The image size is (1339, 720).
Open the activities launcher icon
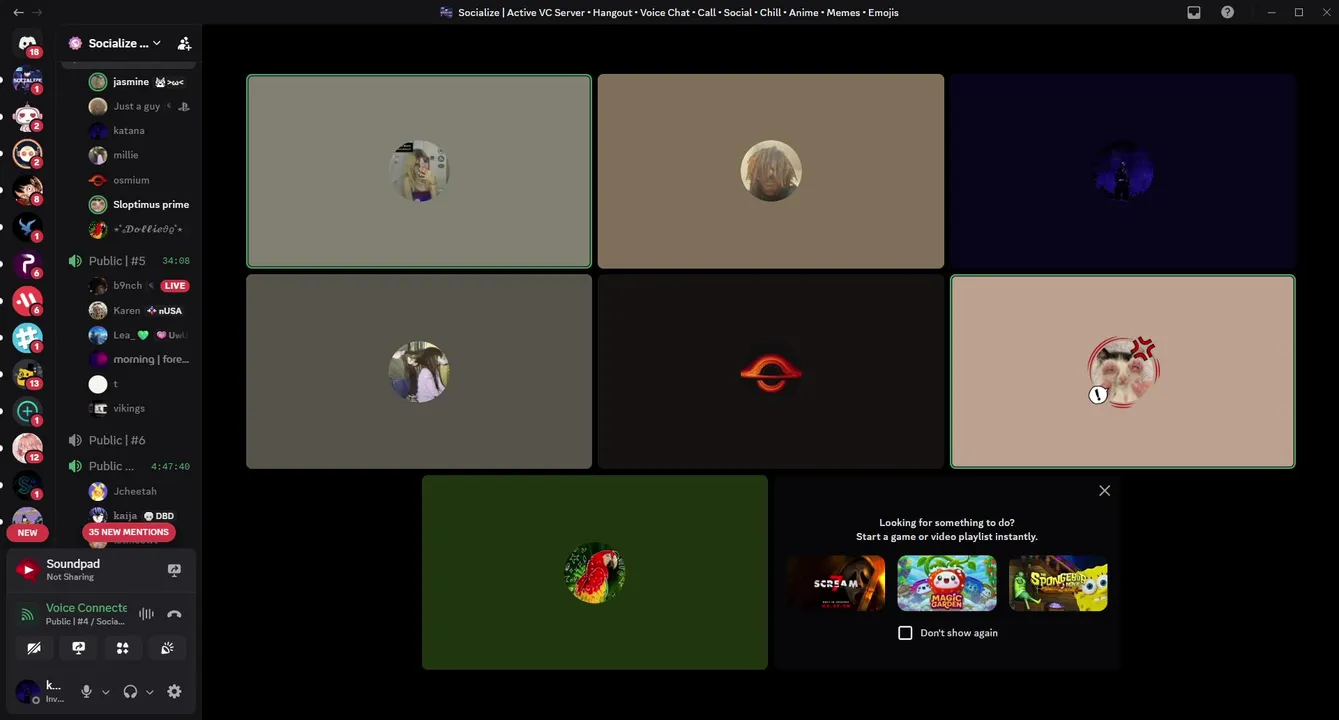pos(122,648)
